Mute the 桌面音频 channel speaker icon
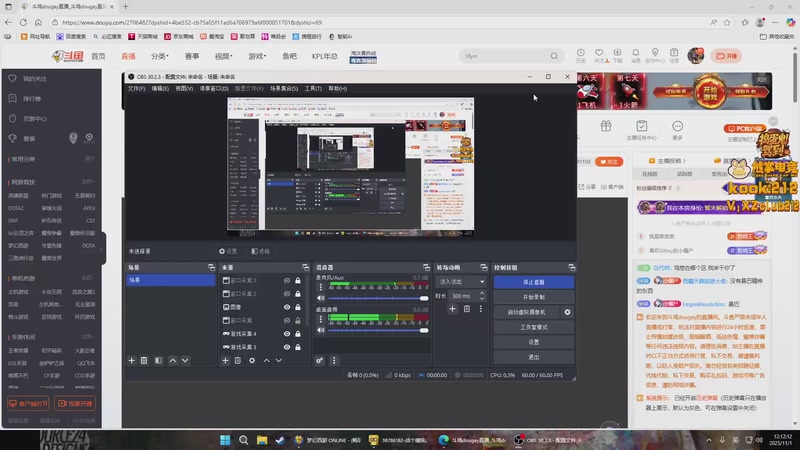The height and width of the screenshot is (450, 800). [321, 330]
